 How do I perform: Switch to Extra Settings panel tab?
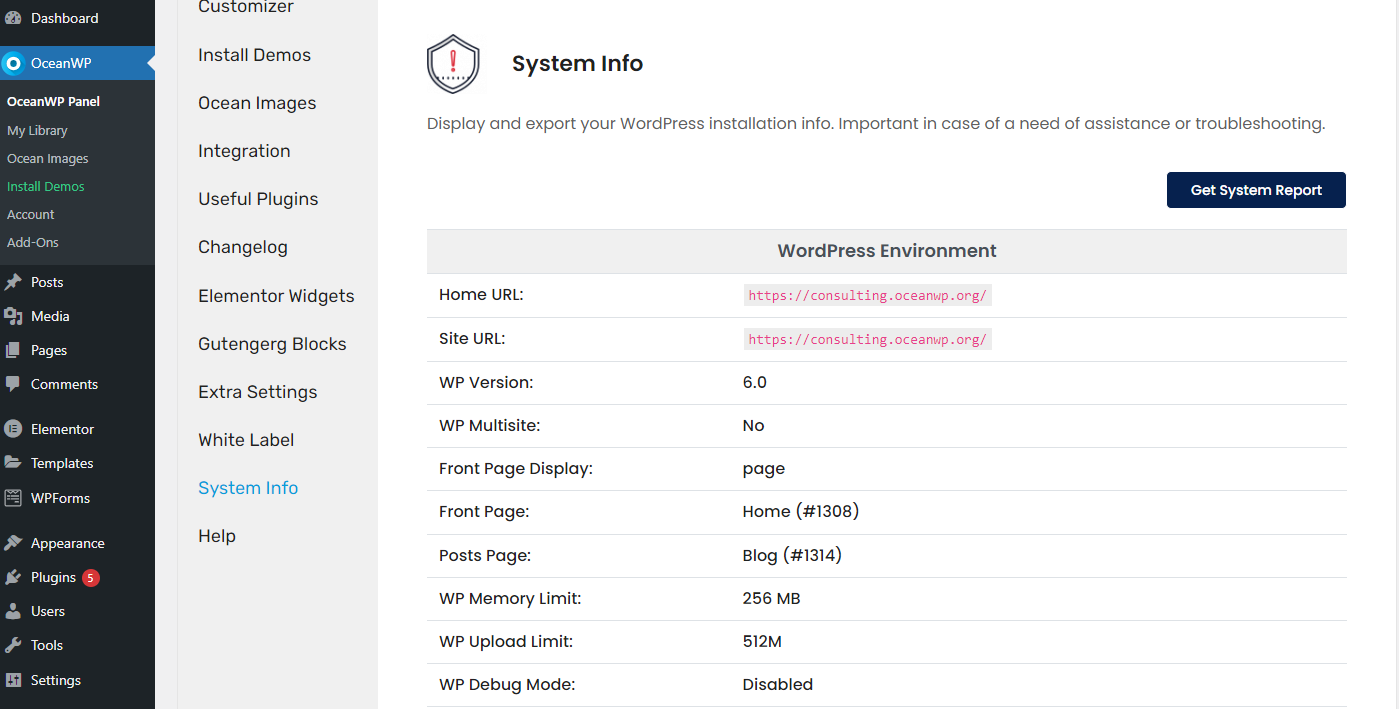click(x=258, y=392)
